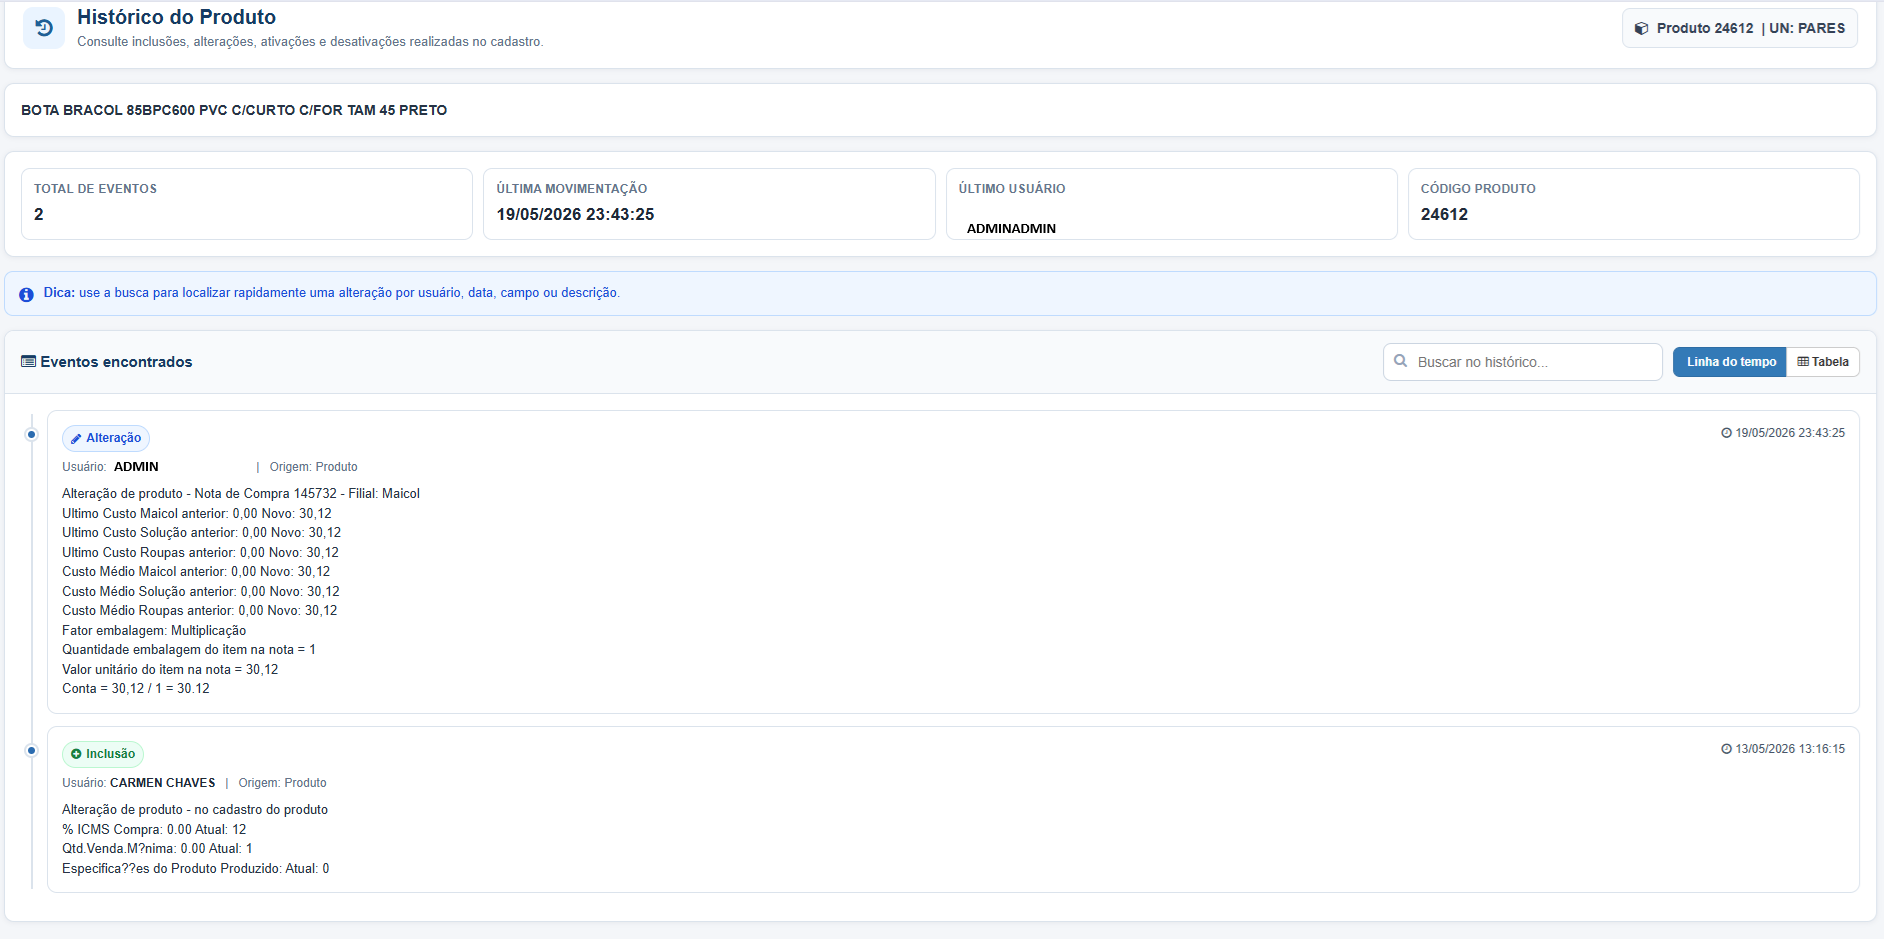Click the Produto 24612 | UN: PARES badge

pos(1739,28)
